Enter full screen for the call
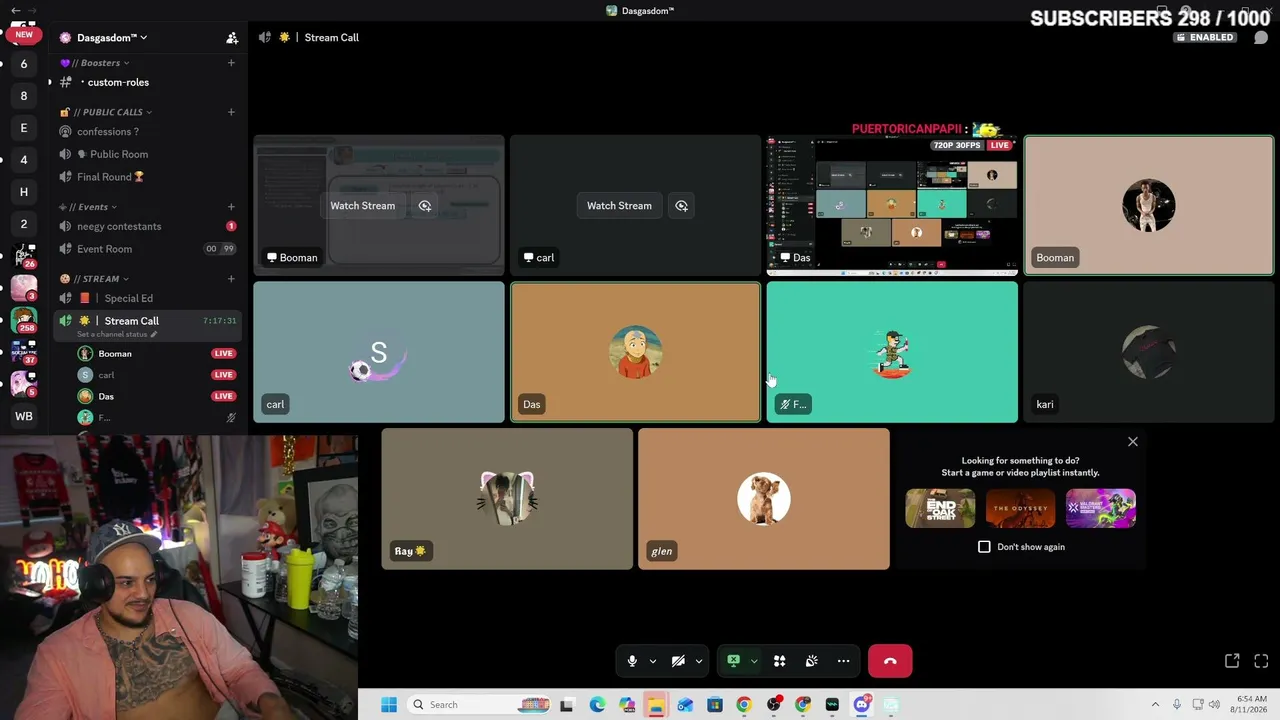The height and width of the screenshot is (720, 1280). [x=1261, y=661]
